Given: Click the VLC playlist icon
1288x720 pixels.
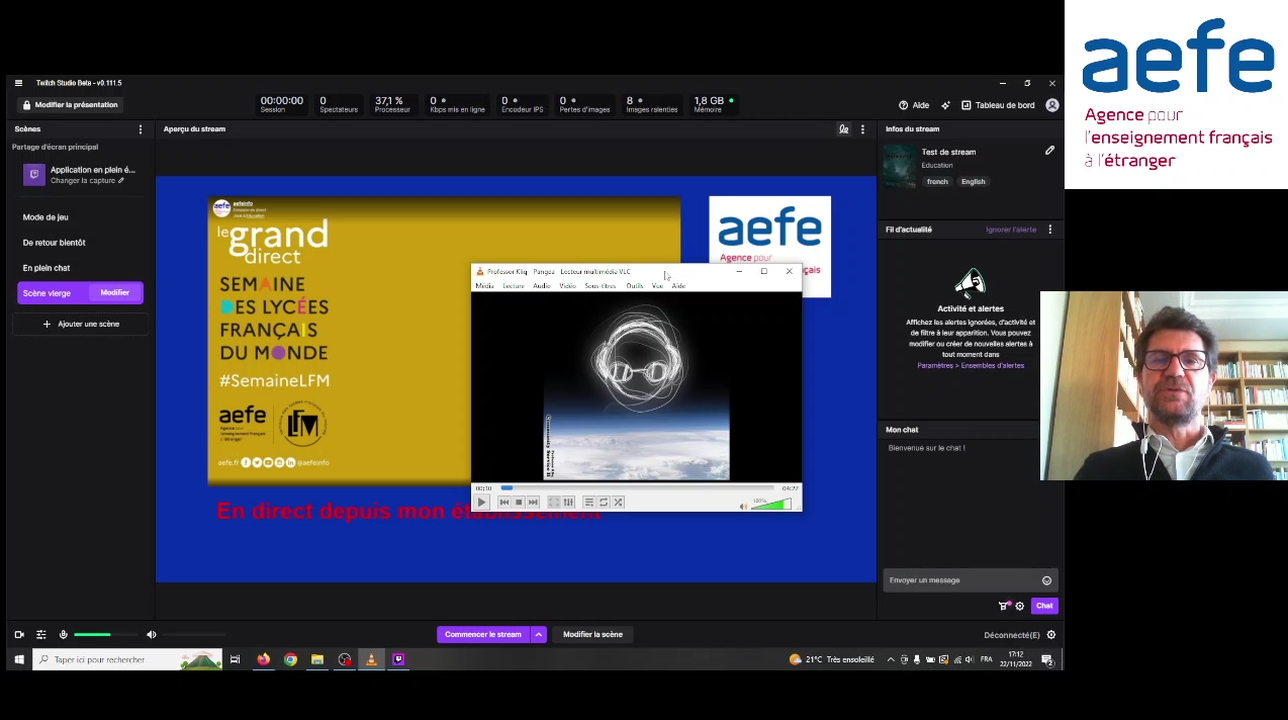Looking at the screenshot, I should [588, 502].
